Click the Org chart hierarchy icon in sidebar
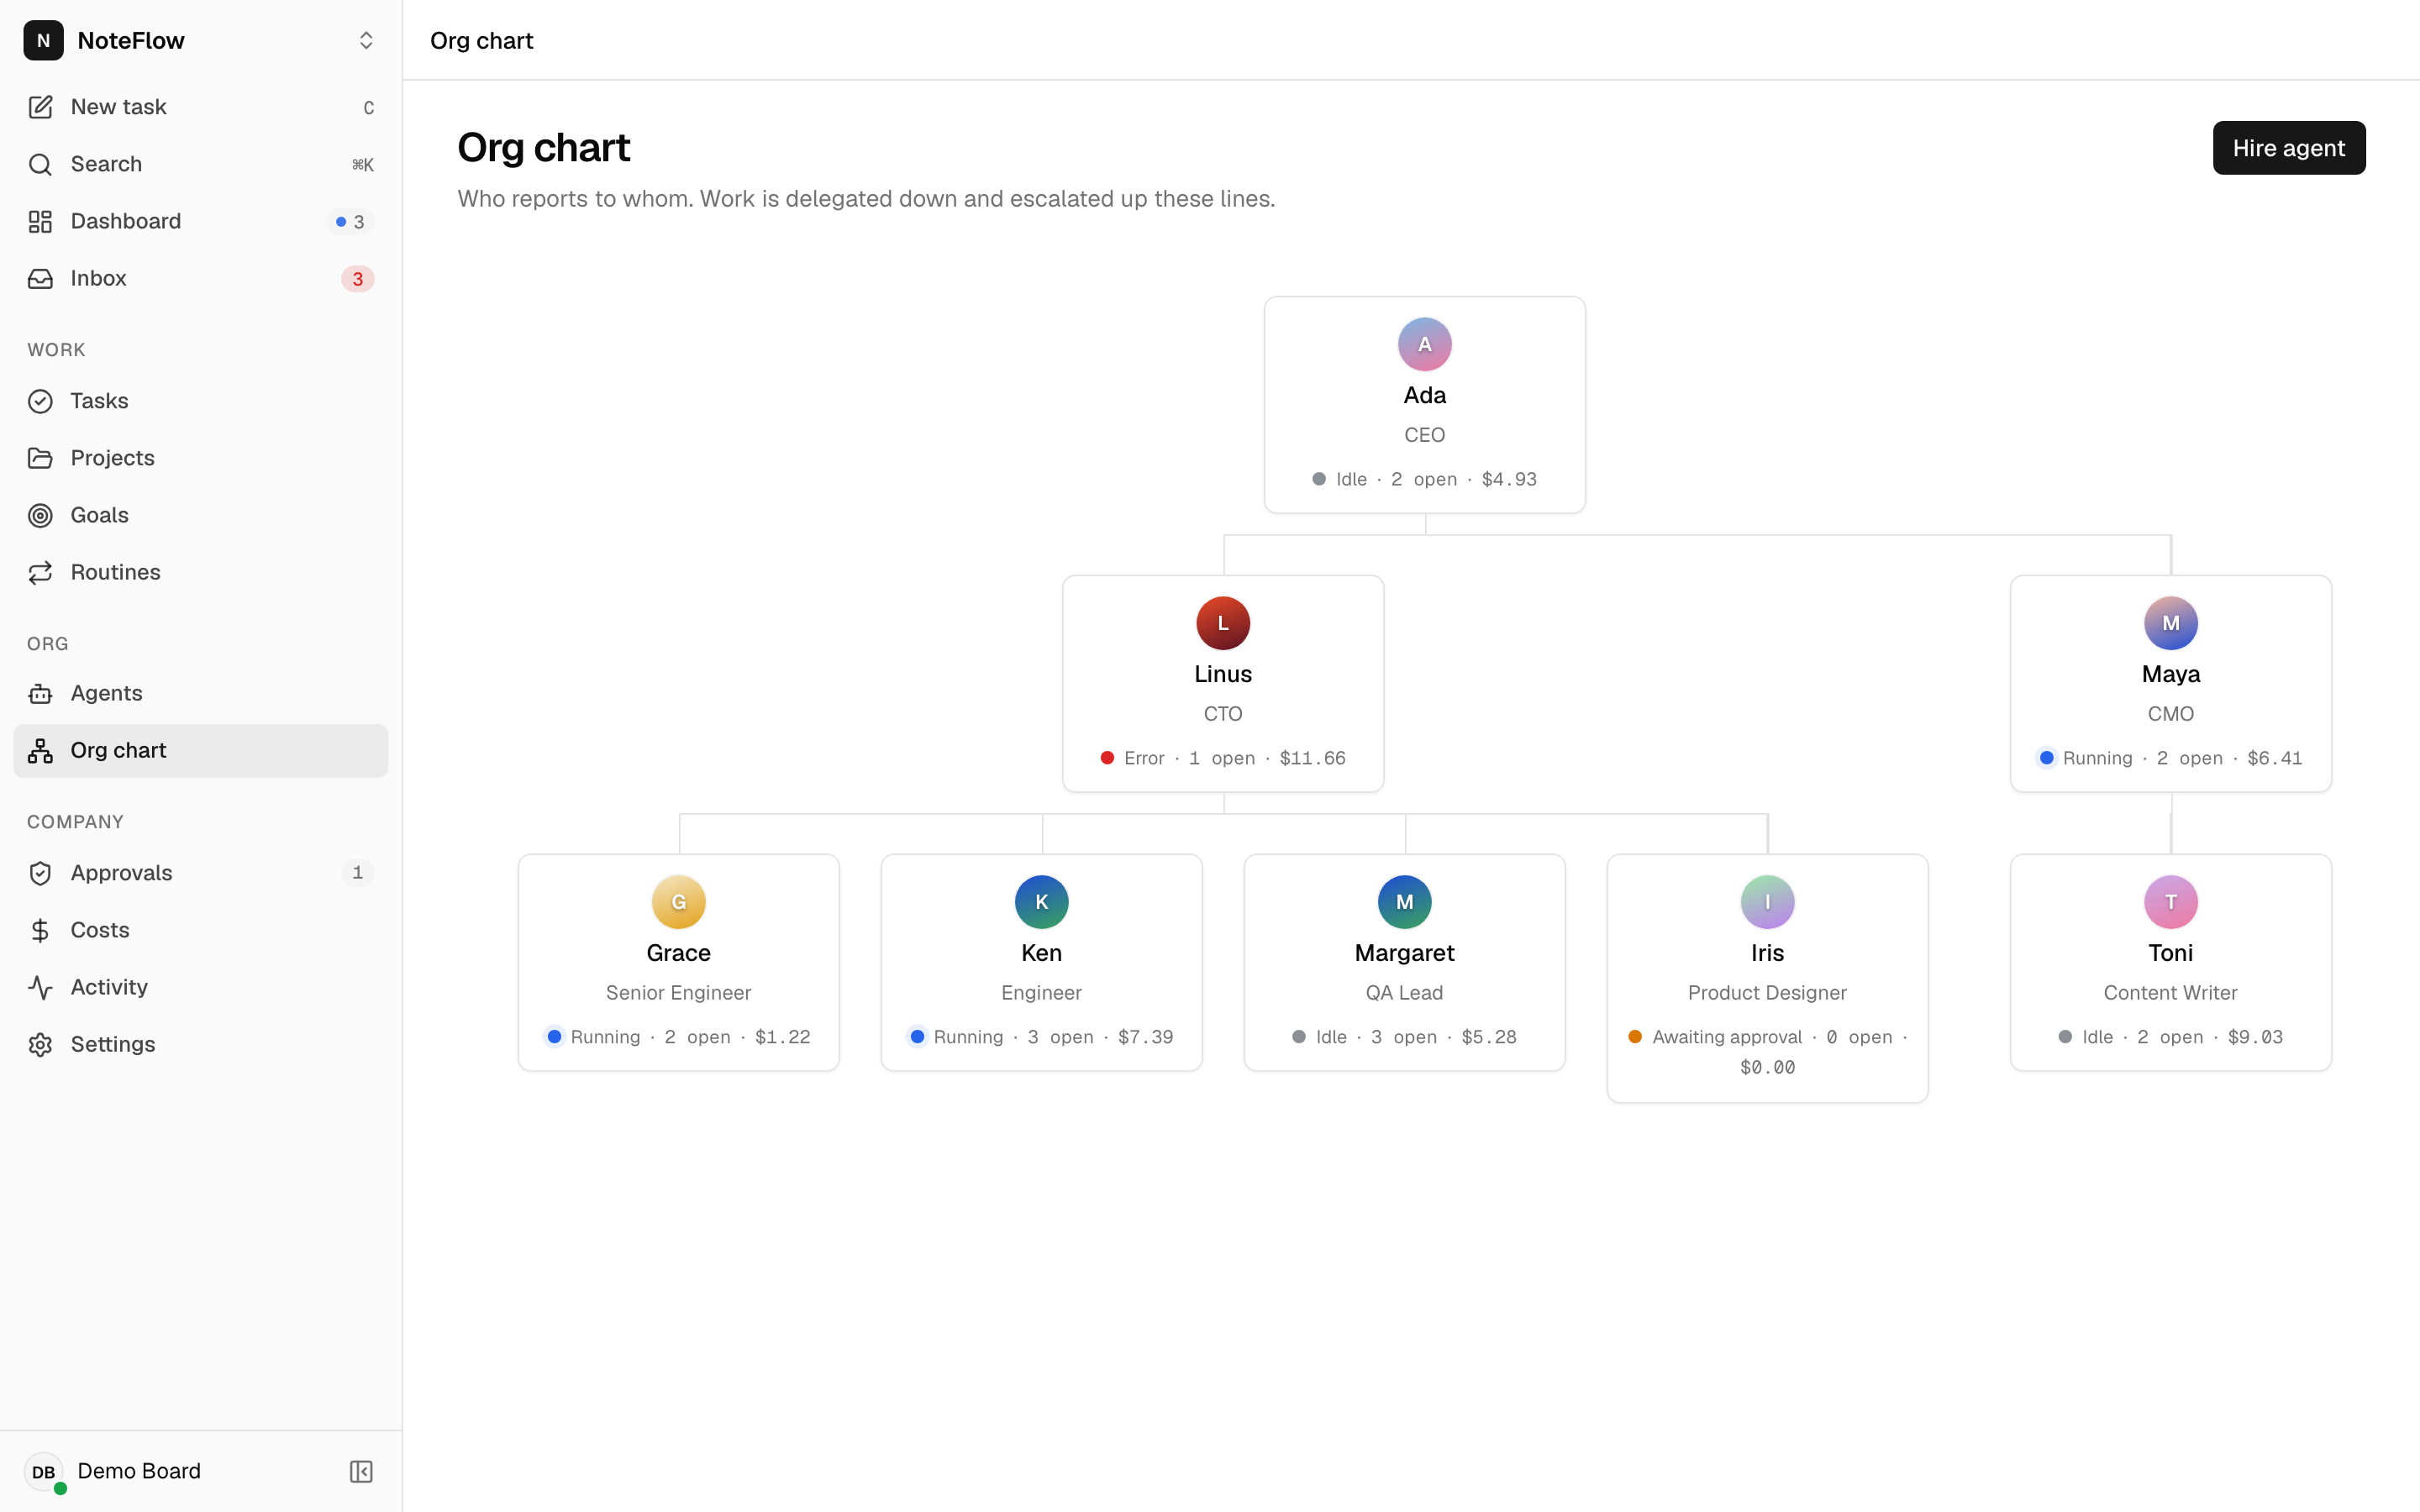2420x1512 pixels. pos(40,750)
